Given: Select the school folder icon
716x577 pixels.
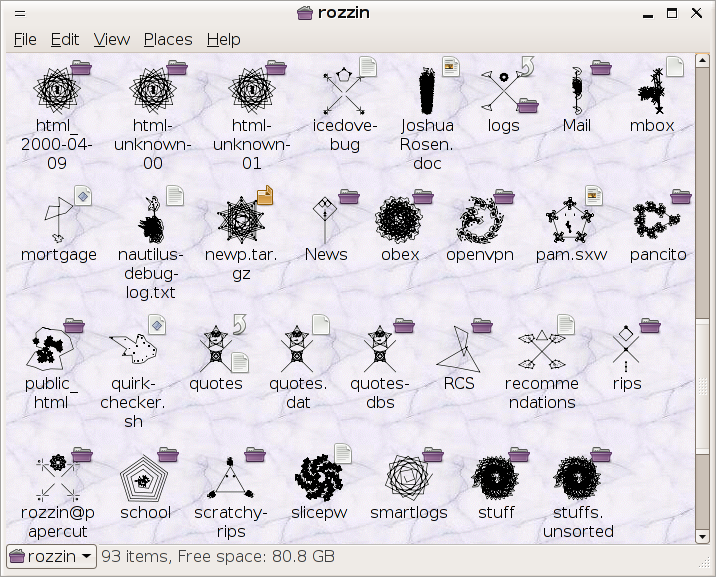Looking at the screenshot, I should pos(144,478).
